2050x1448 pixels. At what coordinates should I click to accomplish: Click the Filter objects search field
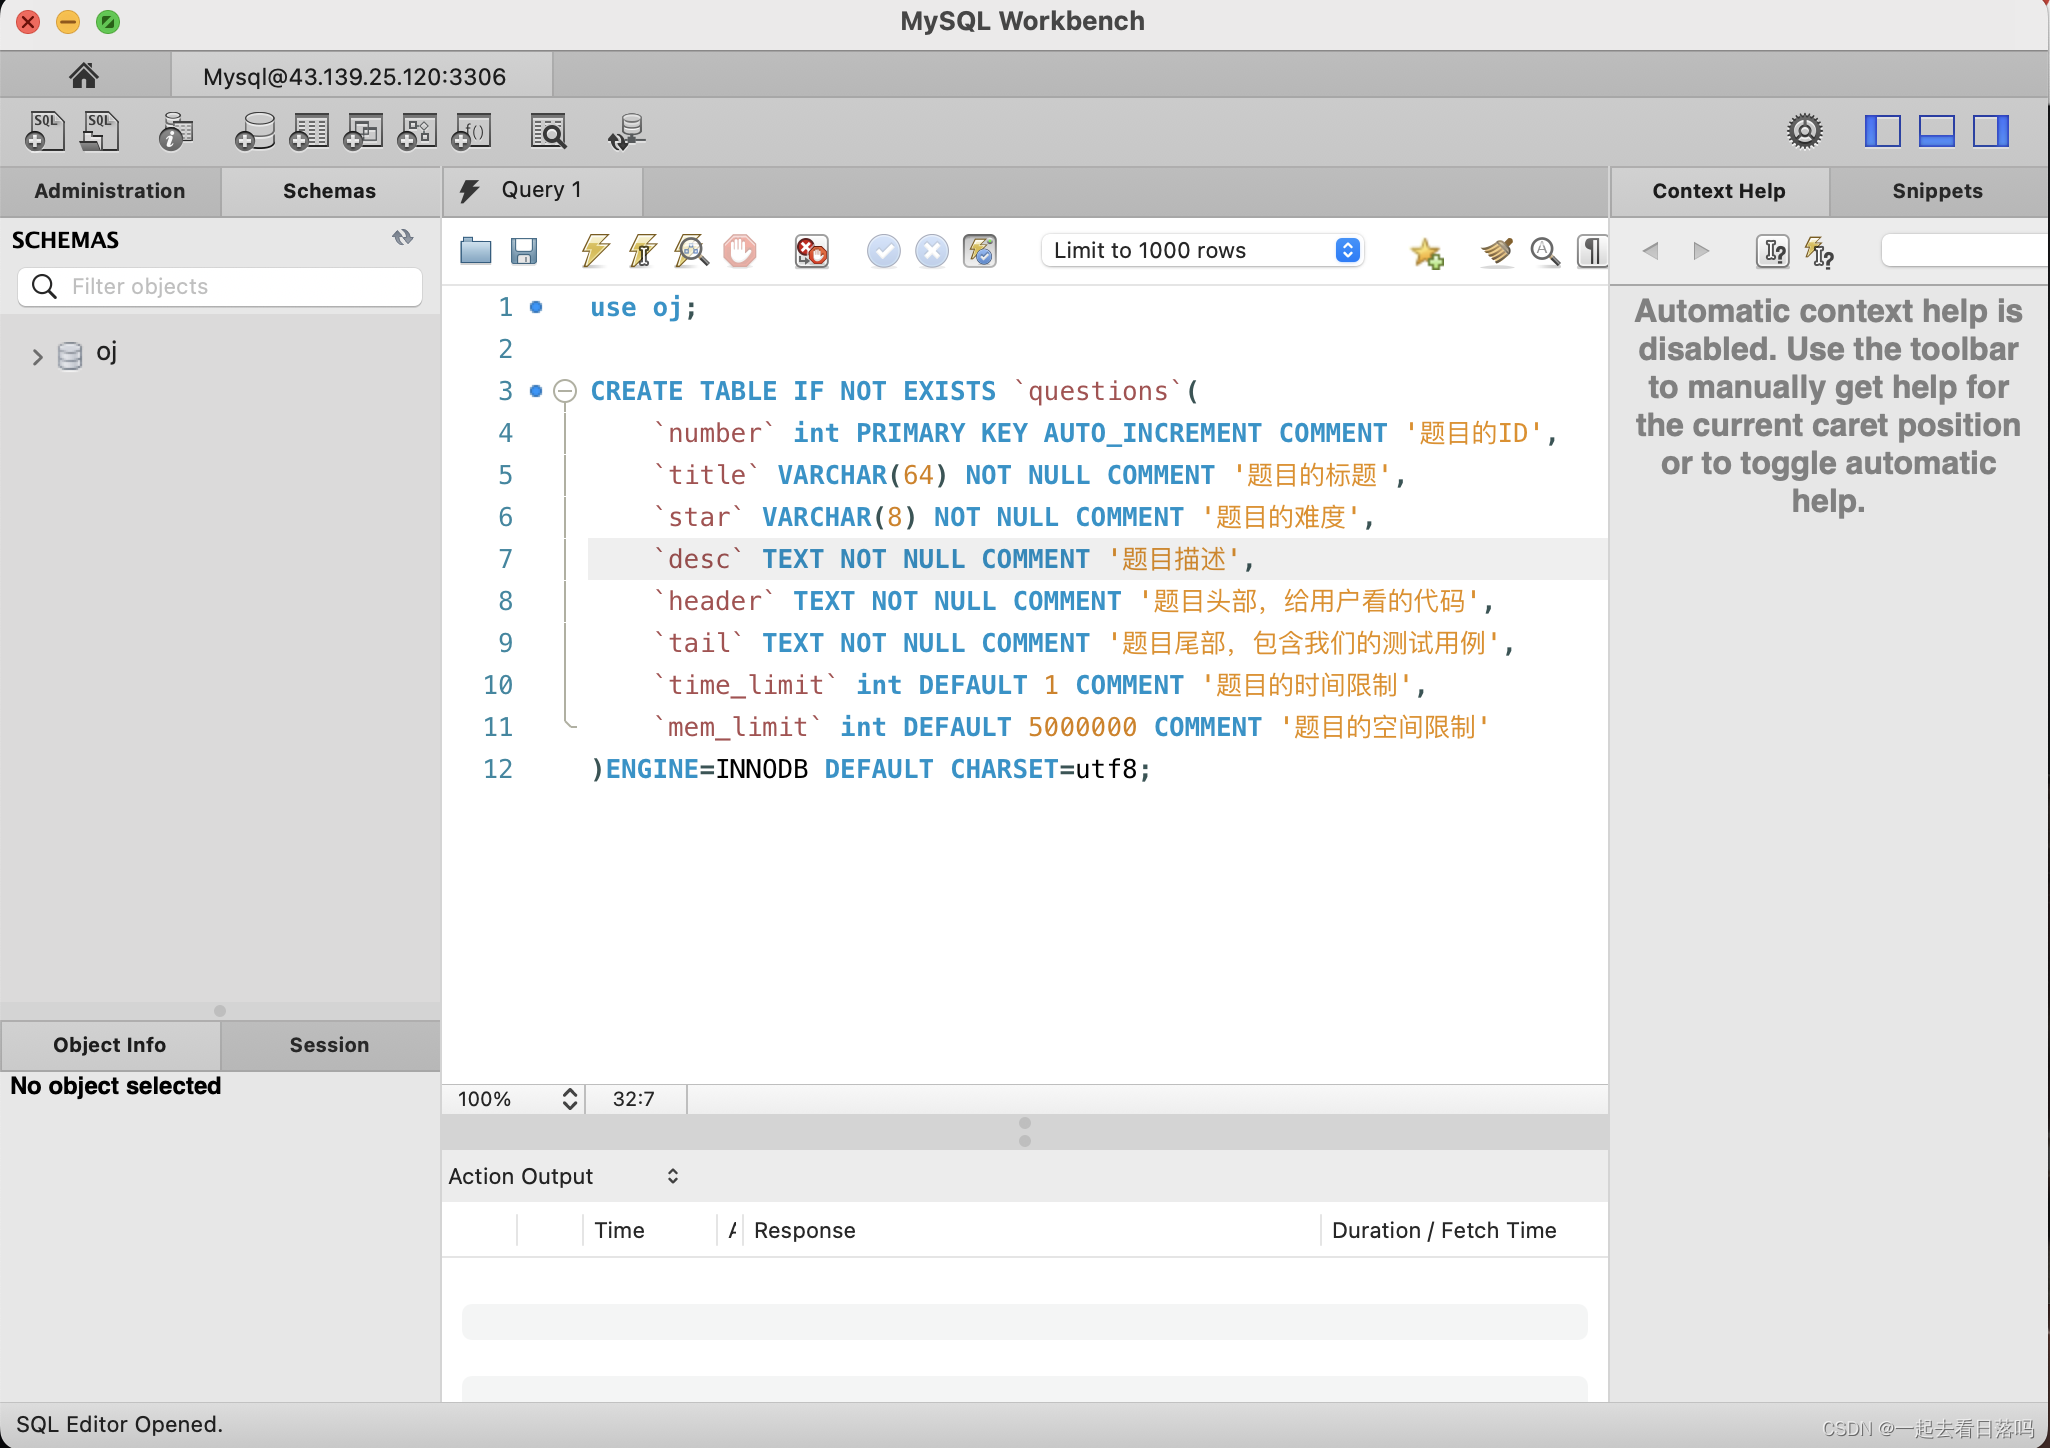point(220,287)
